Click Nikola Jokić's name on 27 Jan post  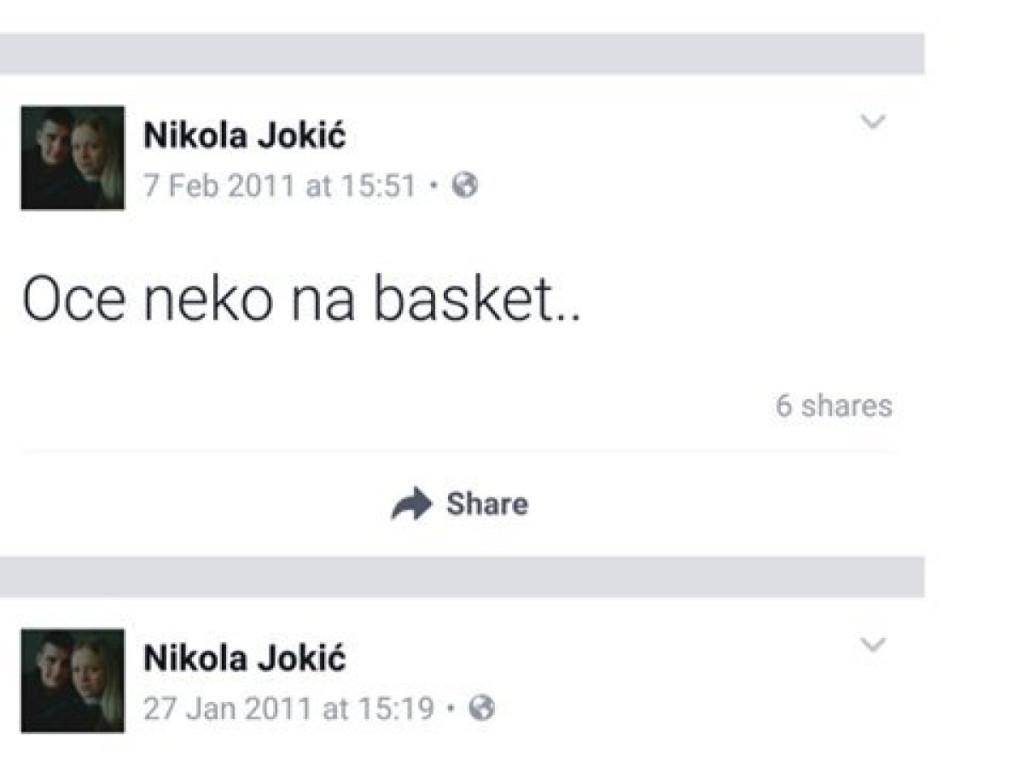click(x=245, y=658)
